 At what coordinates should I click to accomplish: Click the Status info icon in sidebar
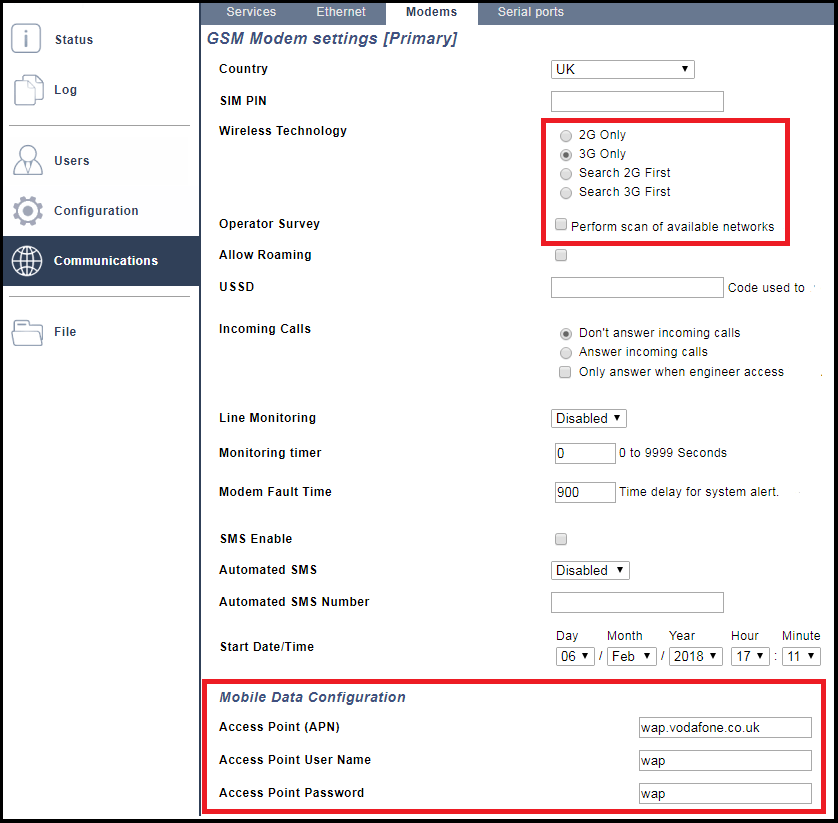pos(27,39)
